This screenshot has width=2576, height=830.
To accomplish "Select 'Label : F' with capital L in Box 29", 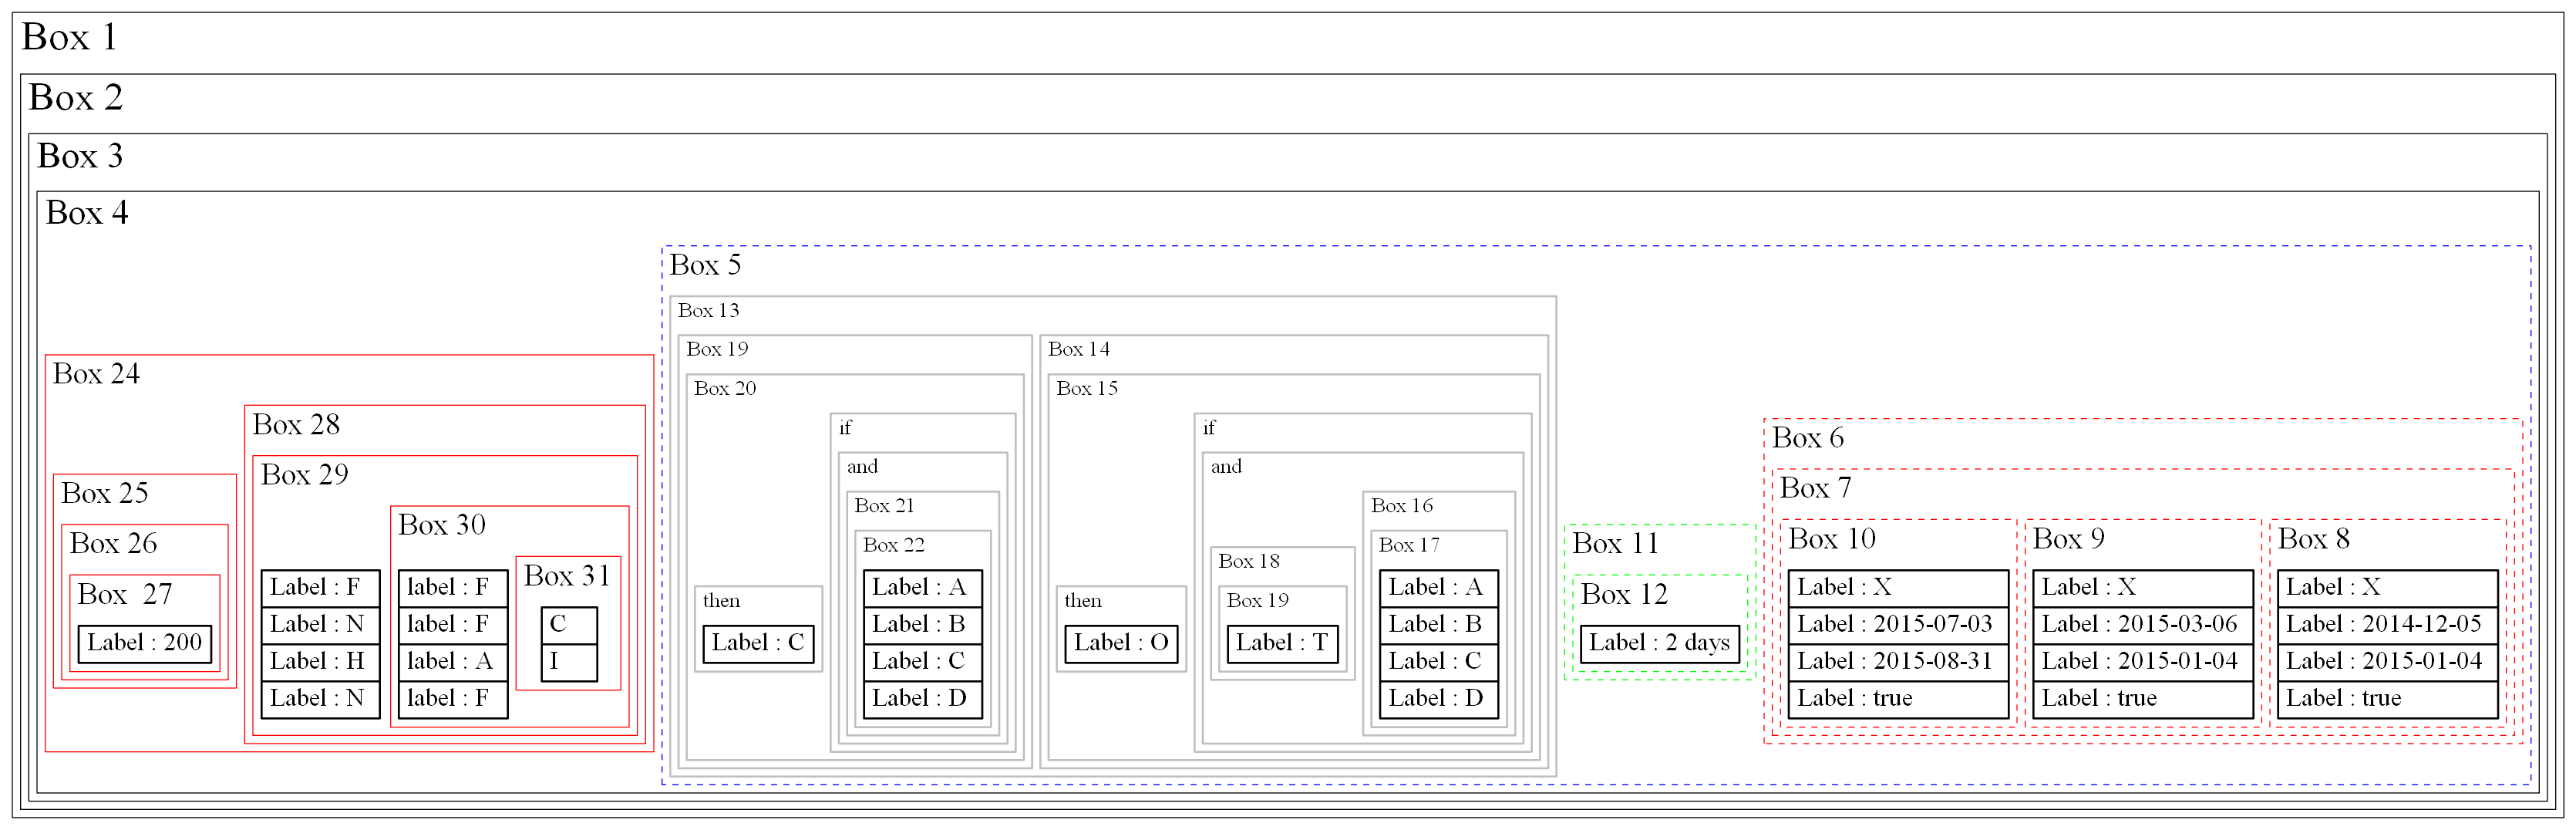I will [320, 588].
